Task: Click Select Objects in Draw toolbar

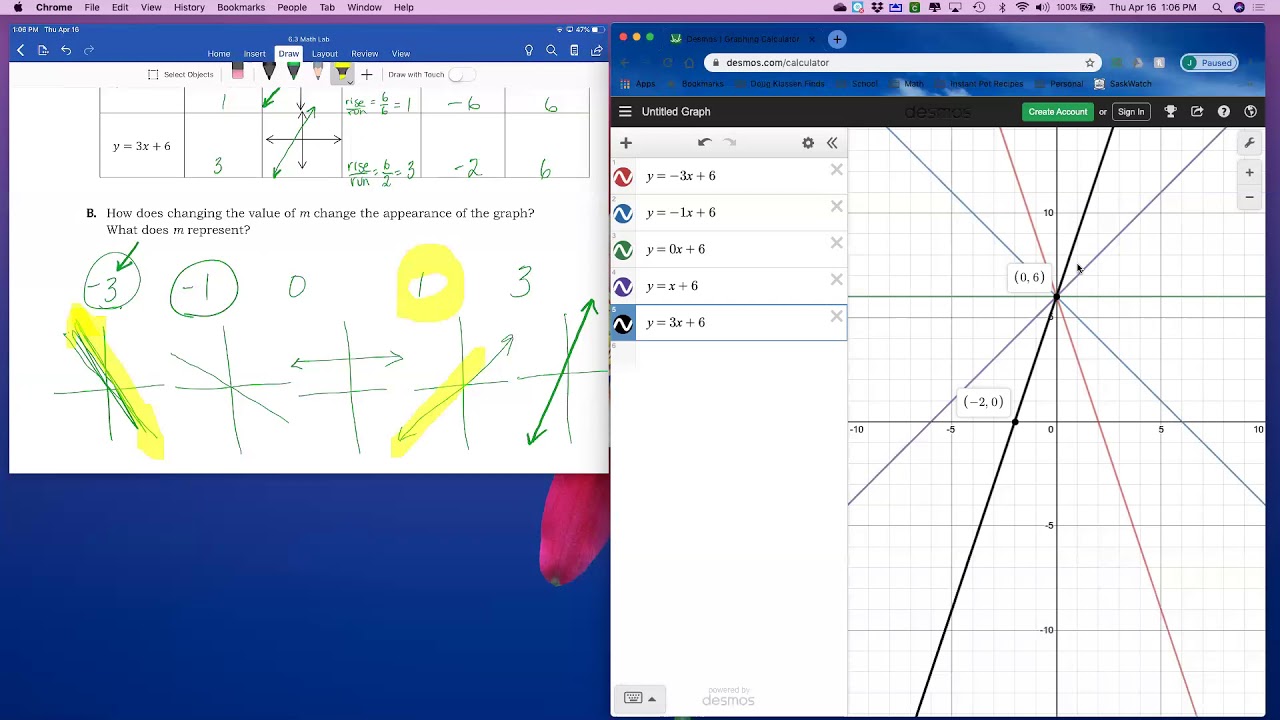Action: tap(181, 74)
